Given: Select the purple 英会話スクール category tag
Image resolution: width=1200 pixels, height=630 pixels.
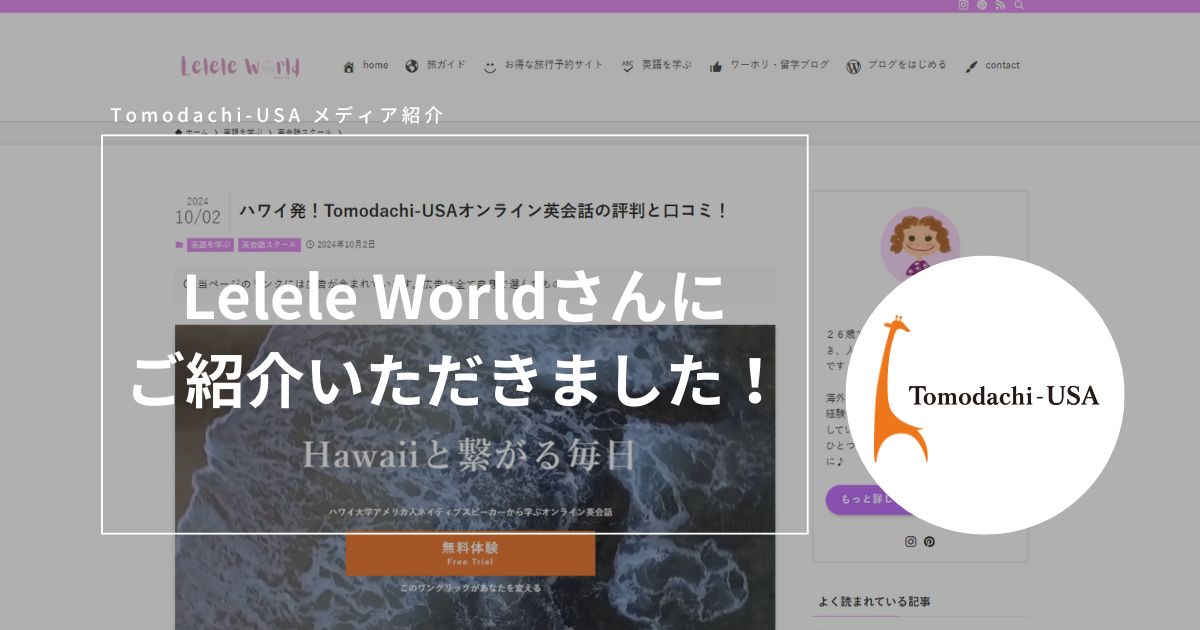Looking at the screenshot, I should (x=269, y=244).
